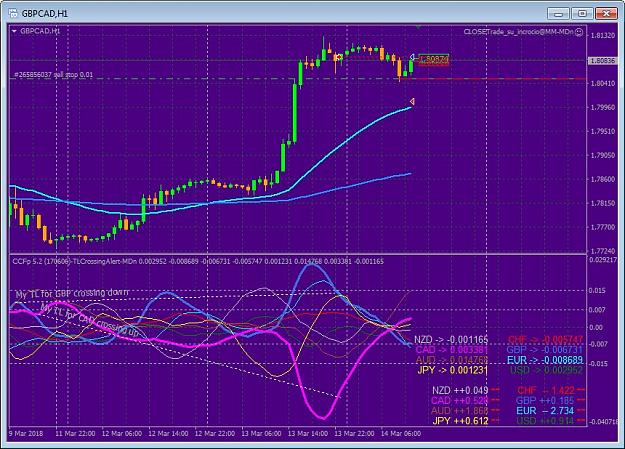
Task: Click the CHF -- 1.422 strength reading
Action: pyautogui.click(x=546, y=390)
